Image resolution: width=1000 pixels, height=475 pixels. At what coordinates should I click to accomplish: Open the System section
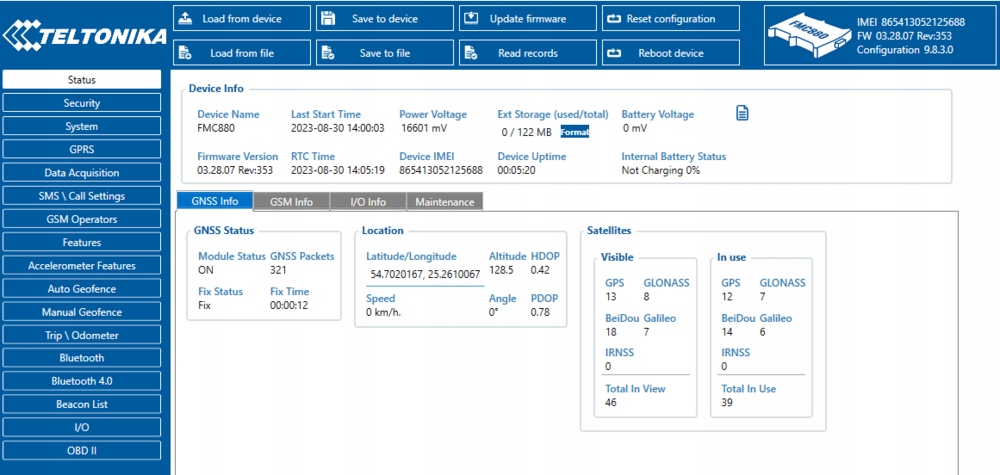coord(82,126)
